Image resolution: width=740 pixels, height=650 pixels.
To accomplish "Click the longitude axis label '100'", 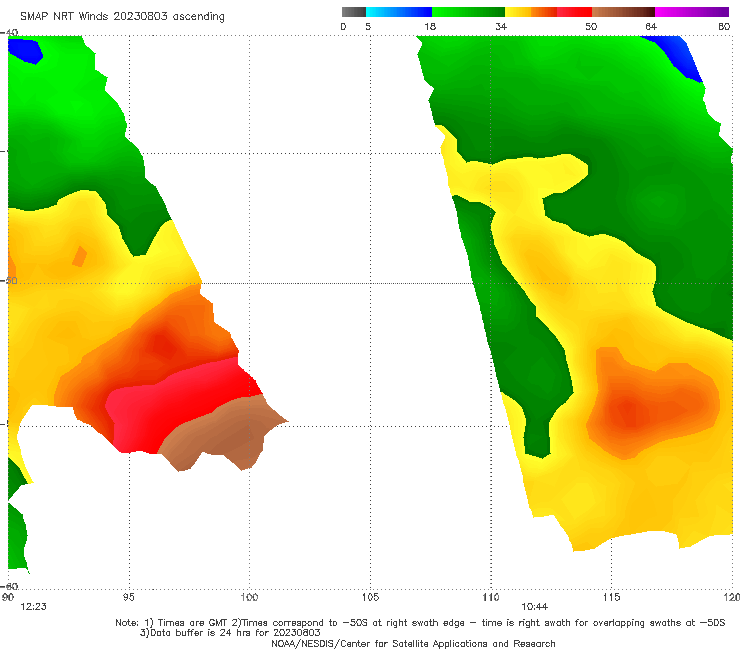I will [x=249, y=597].
